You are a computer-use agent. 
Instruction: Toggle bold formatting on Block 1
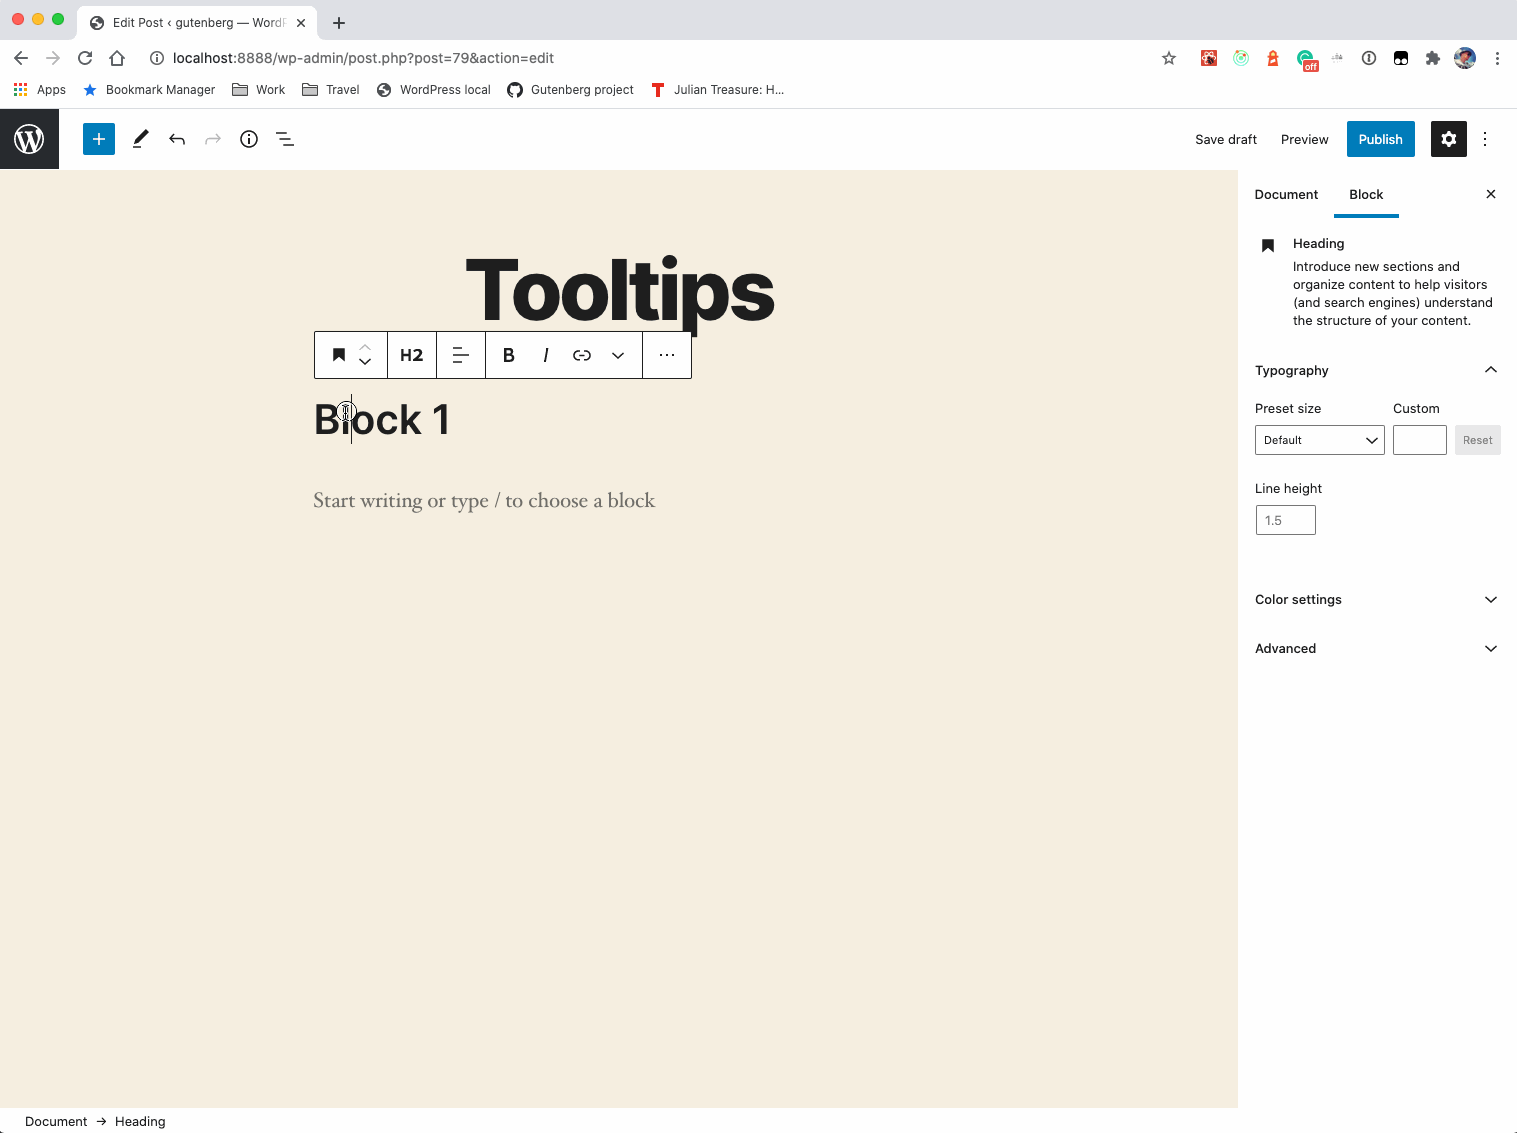(508, 355)
